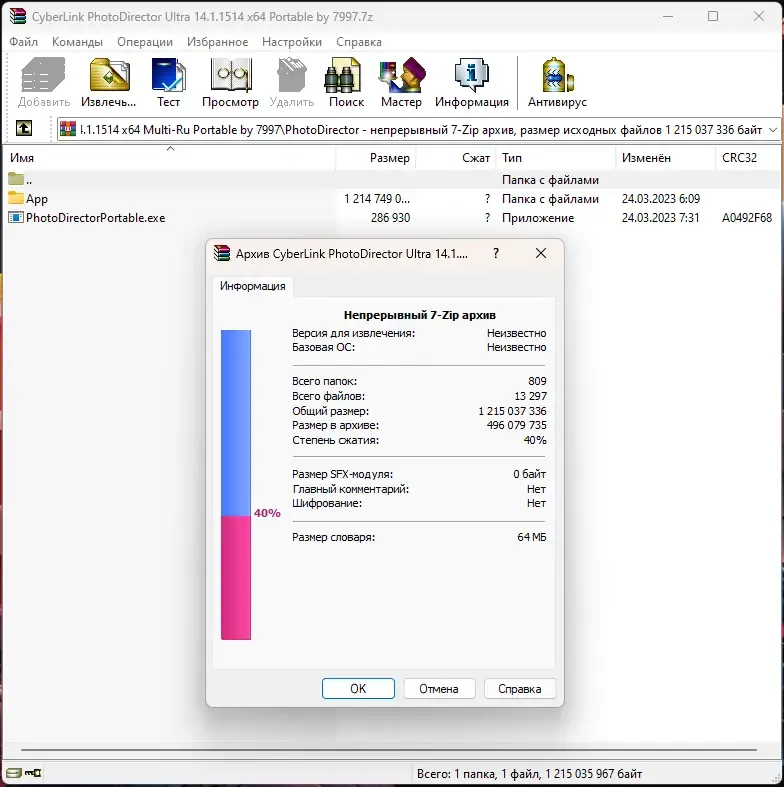Click the Размер SFX-модуля value 0 байт
The height and width of the screenshot is (787, 784).
[530, 474]
